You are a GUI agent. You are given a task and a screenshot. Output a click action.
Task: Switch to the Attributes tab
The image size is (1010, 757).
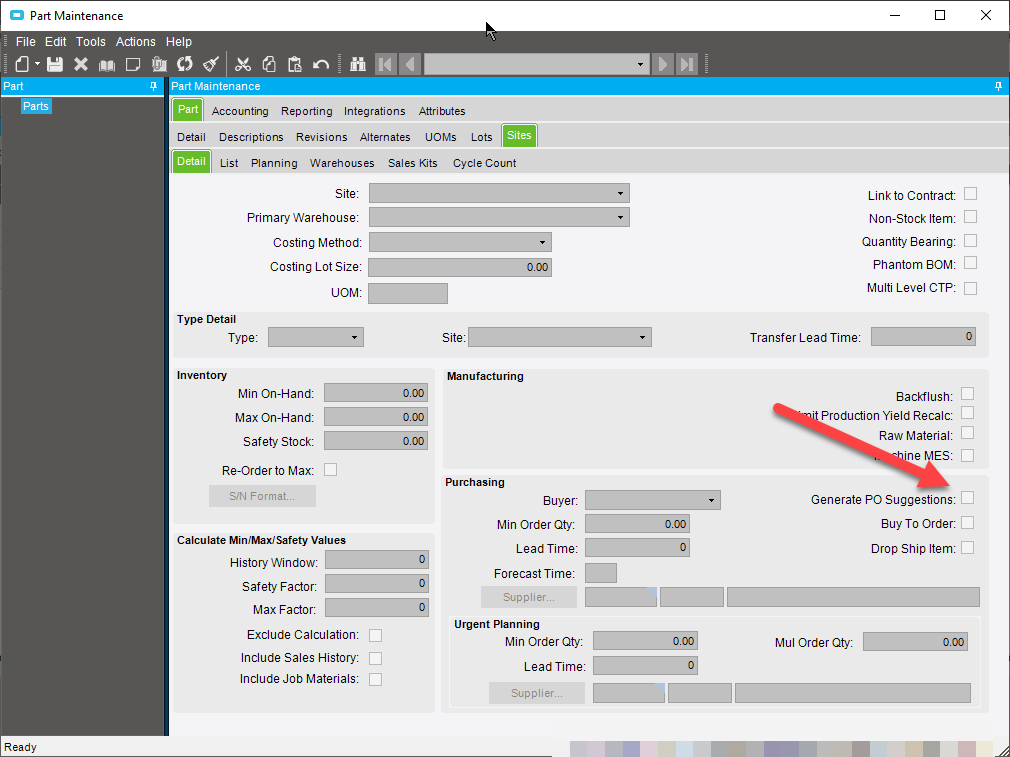pos(442,111)
